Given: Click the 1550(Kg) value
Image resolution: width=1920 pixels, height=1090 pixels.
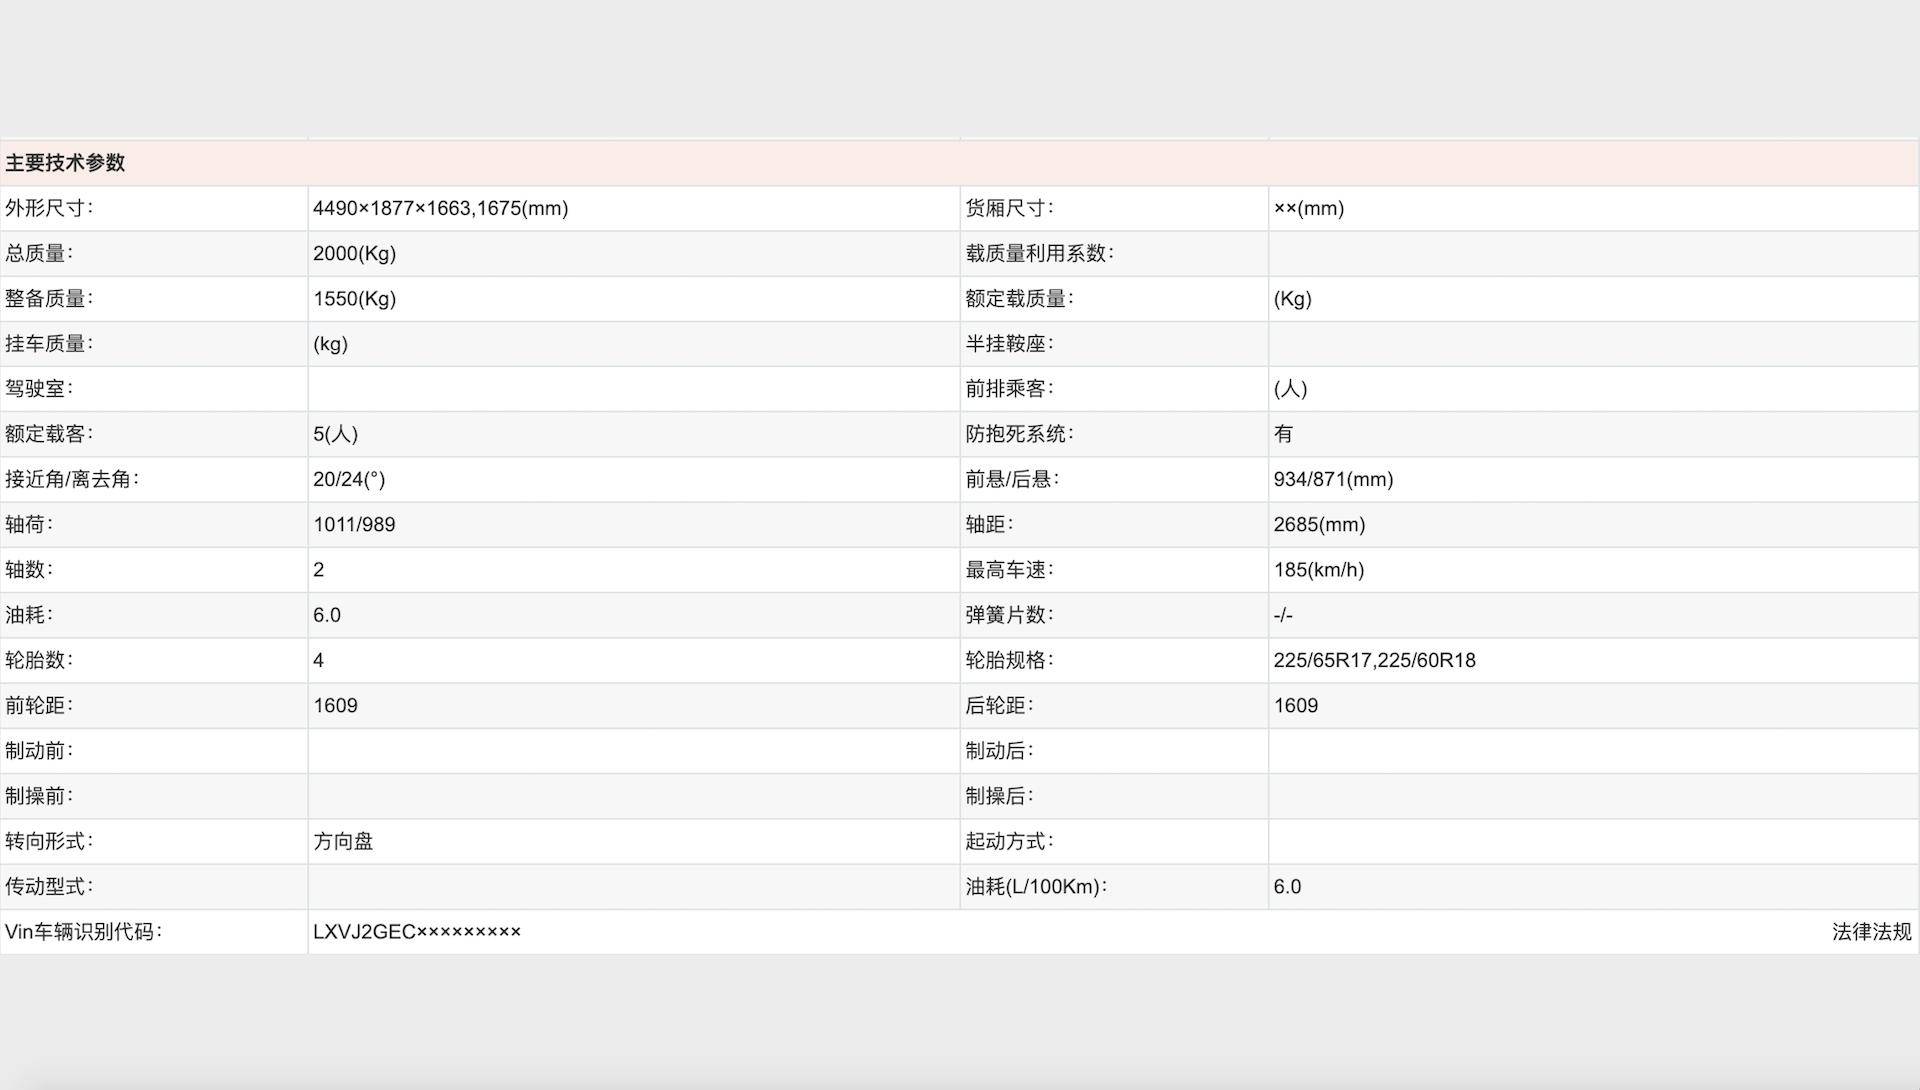Looking at the screenshot, I should pos(354,298).
